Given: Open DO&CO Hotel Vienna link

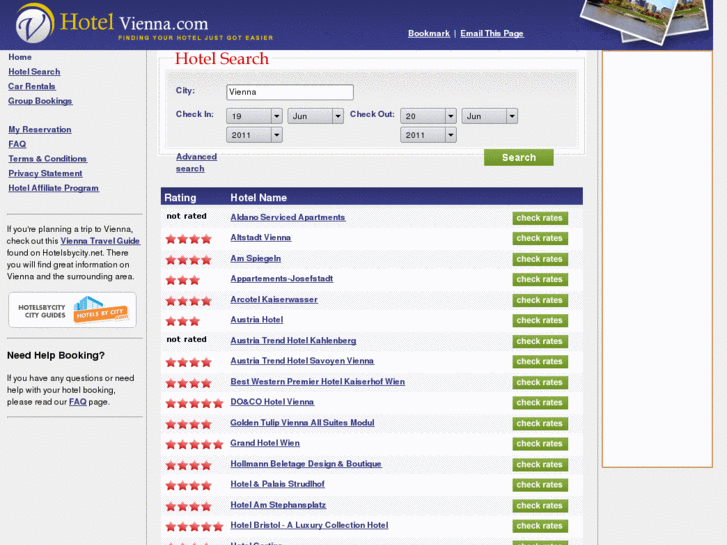Looking at the screenshot, I should 272,402.
